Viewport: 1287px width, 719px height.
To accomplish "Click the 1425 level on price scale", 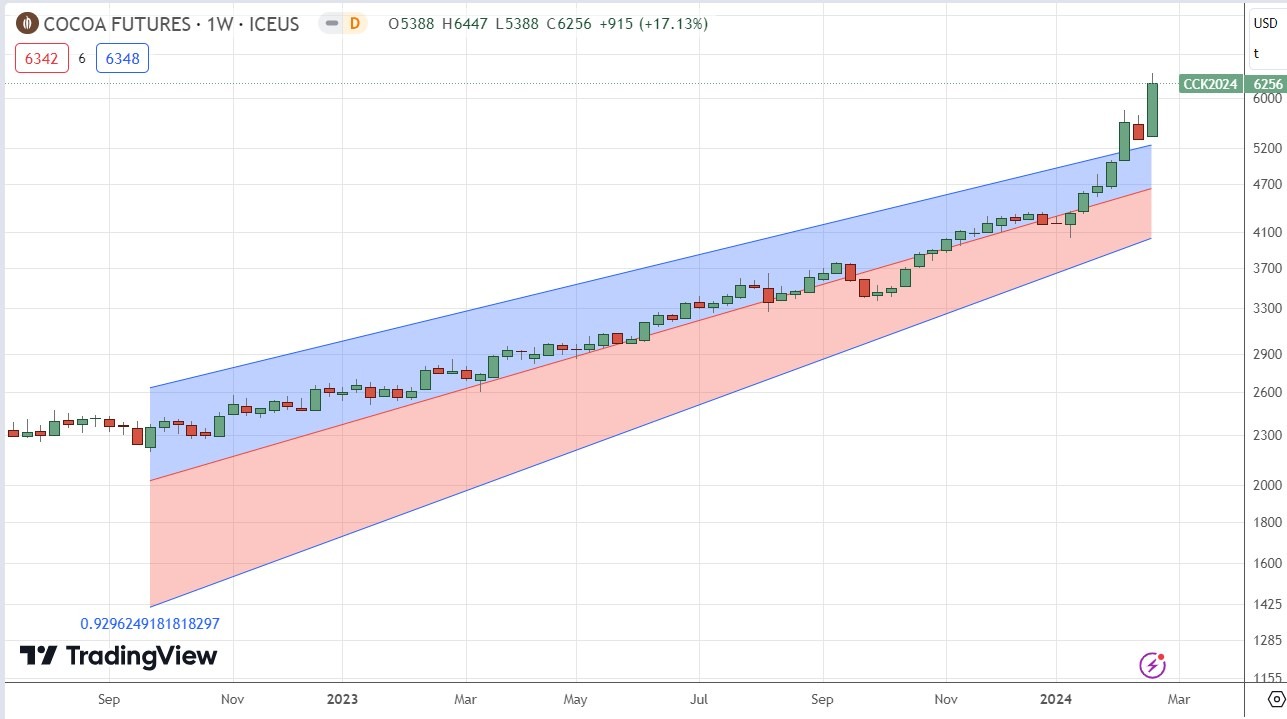I will [x=1266, y=605].
